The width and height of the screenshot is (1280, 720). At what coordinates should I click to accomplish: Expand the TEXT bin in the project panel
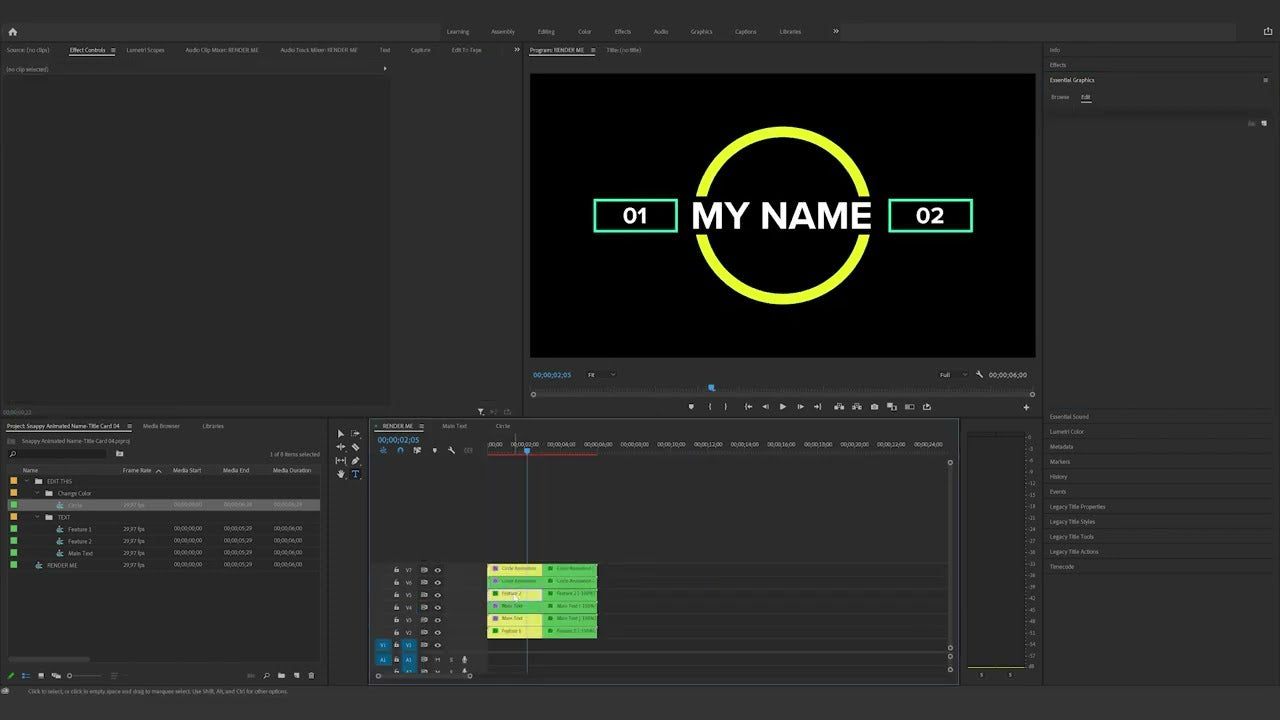pos(37,517)
